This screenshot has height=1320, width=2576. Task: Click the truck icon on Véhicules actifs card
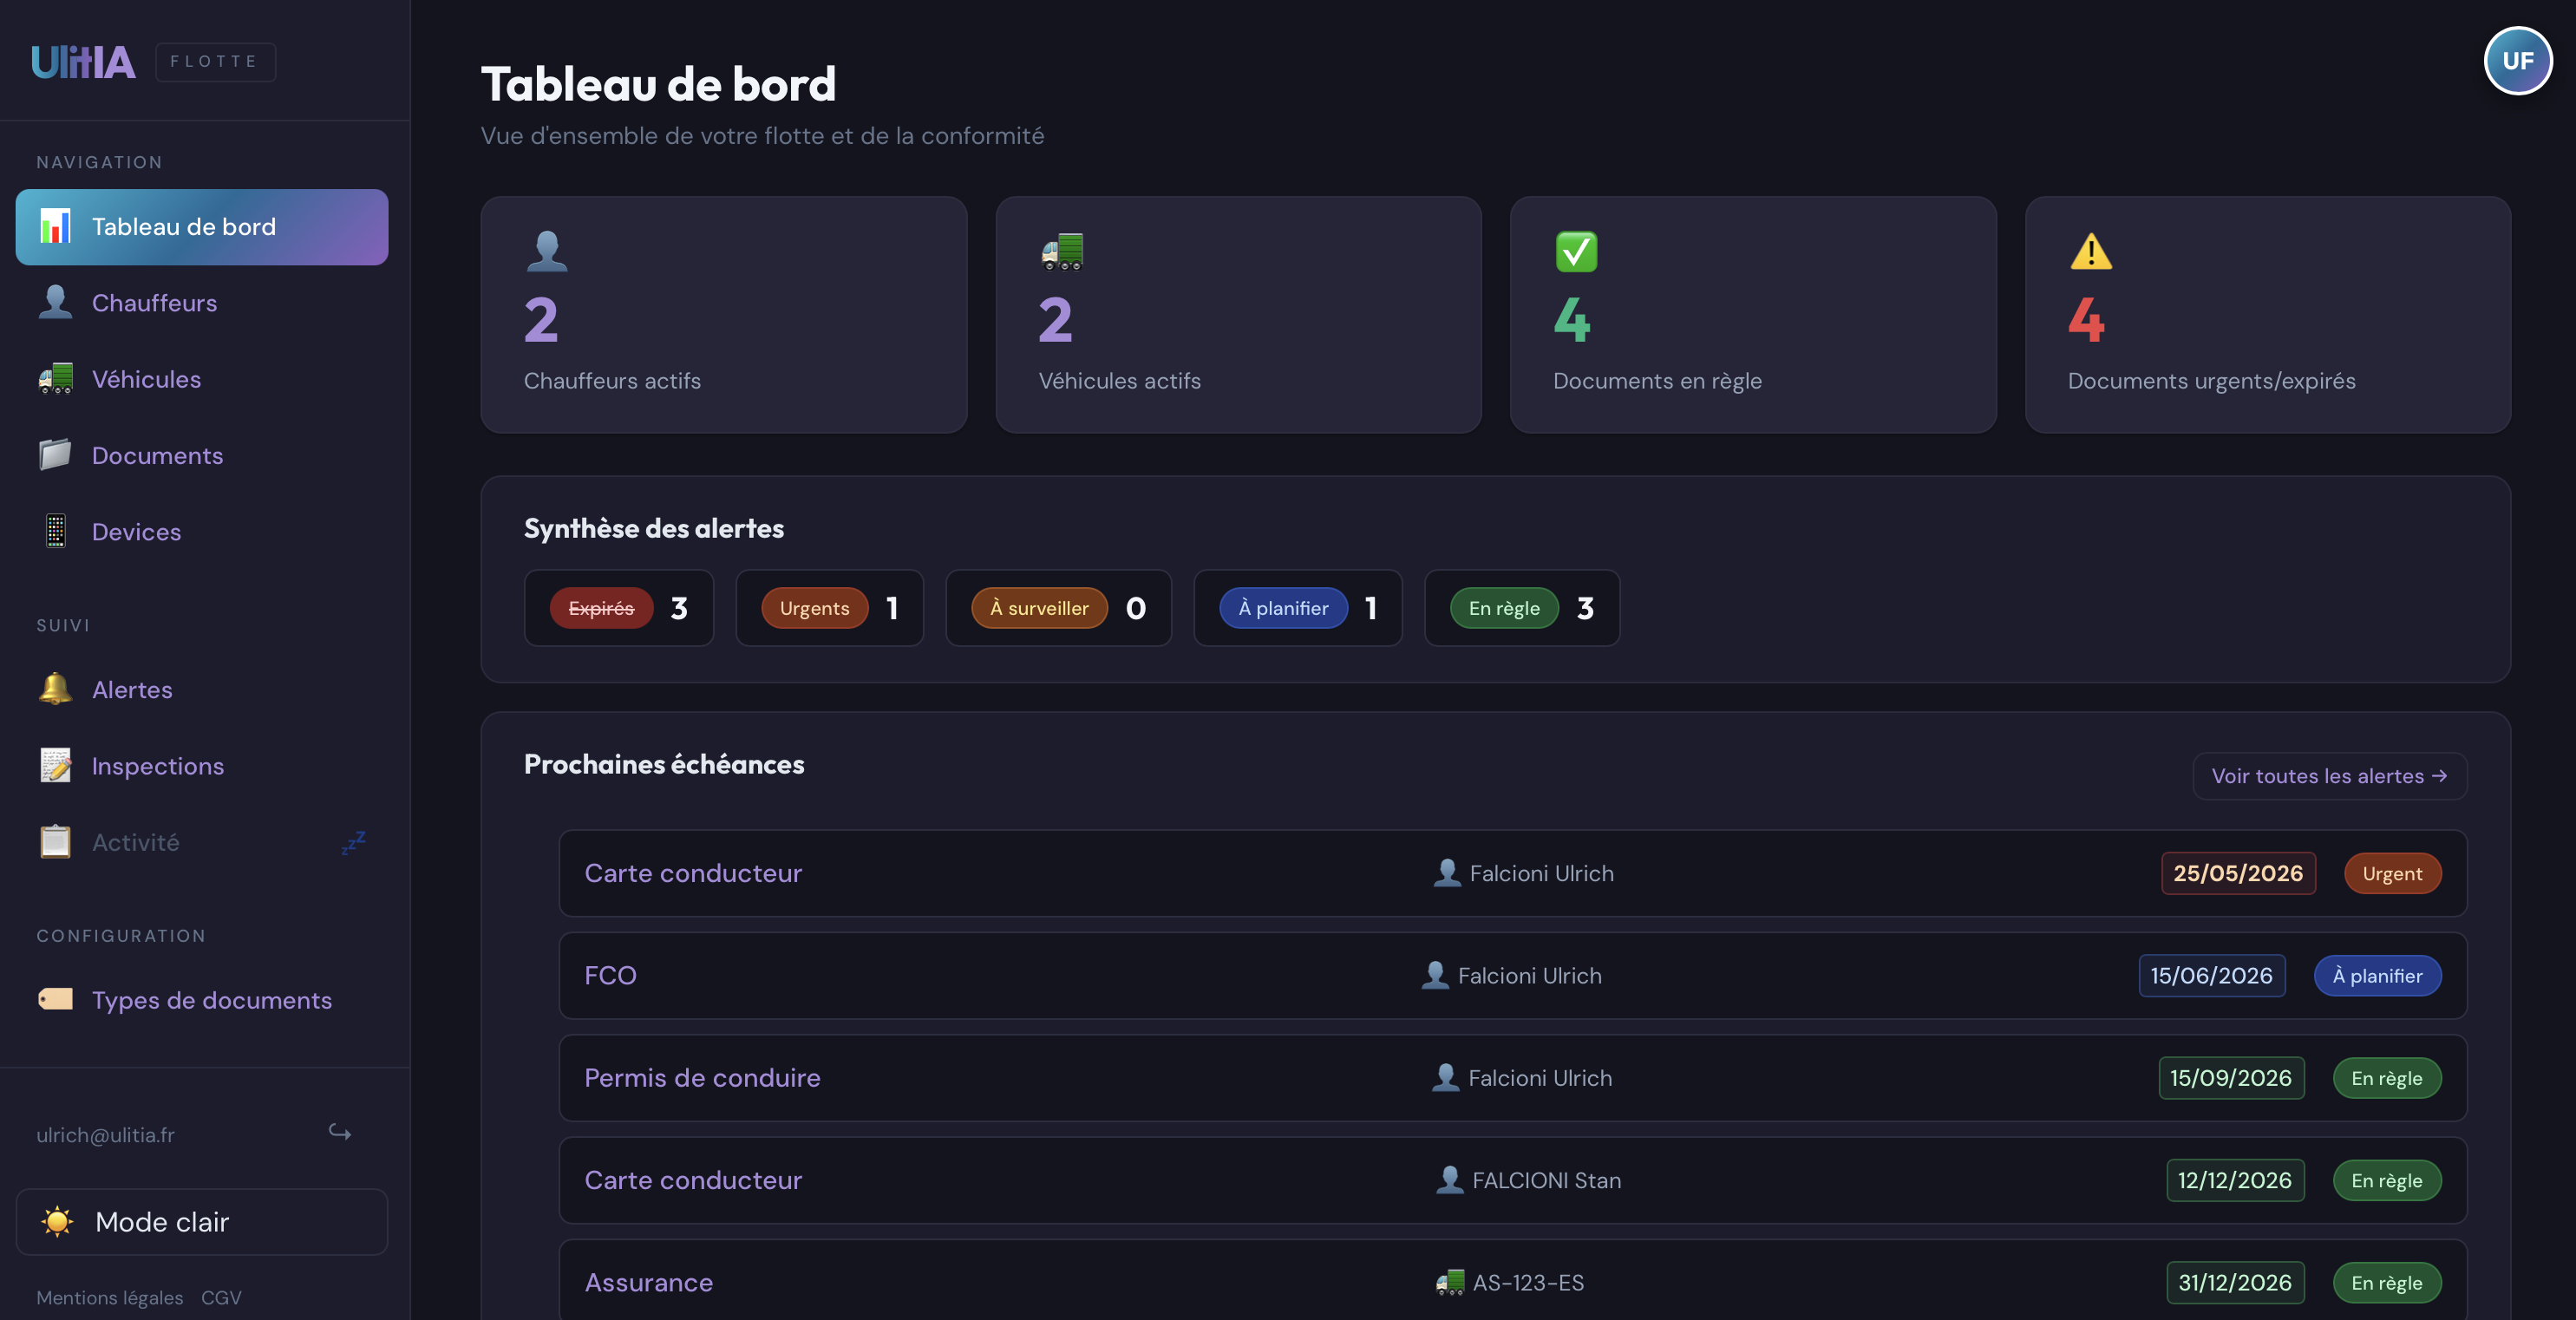pyautogui.click(x=1061, y=251)
